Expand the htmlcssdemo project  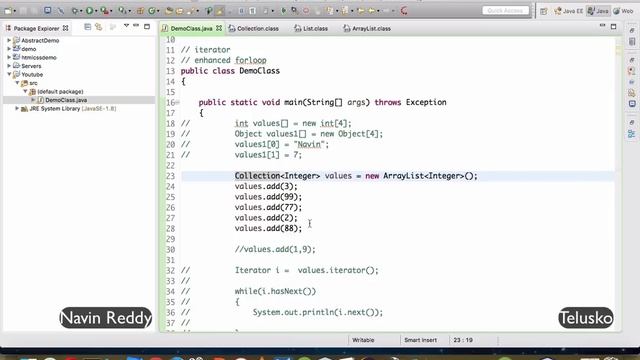point(9,58)
